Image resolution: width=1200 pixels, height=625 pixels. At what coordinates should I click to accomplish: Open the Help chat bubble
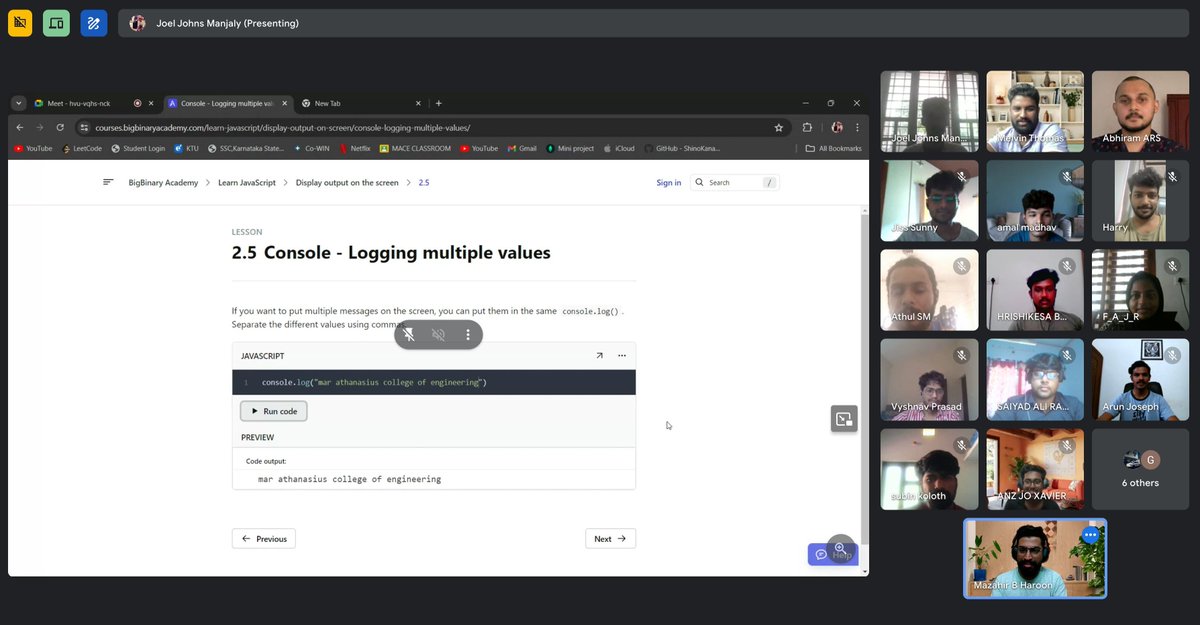(x=832, y=553)
